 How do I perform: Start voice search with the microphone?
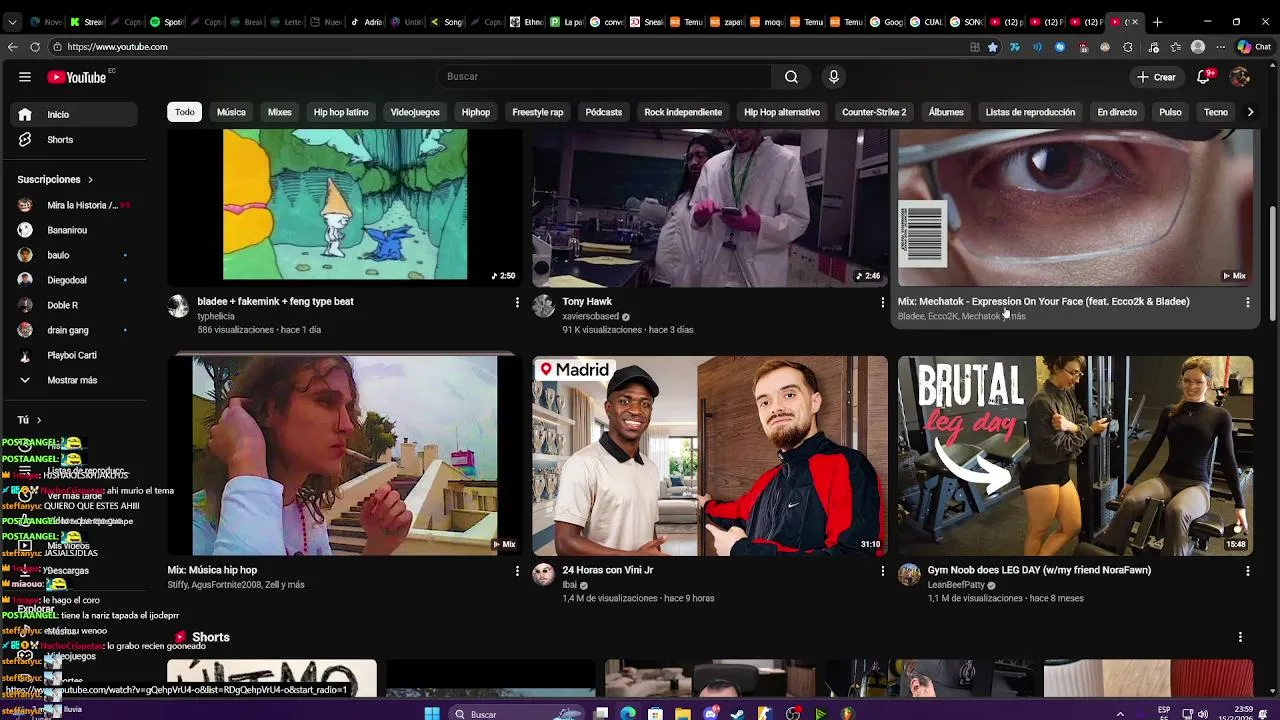click(x=834, y=77)
